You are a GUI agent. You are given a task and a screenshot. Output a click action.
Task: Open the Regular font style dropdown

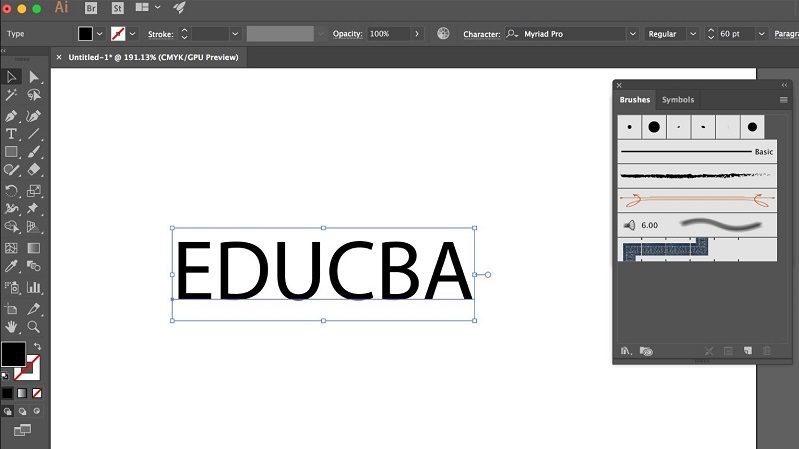tap(693, 34)
